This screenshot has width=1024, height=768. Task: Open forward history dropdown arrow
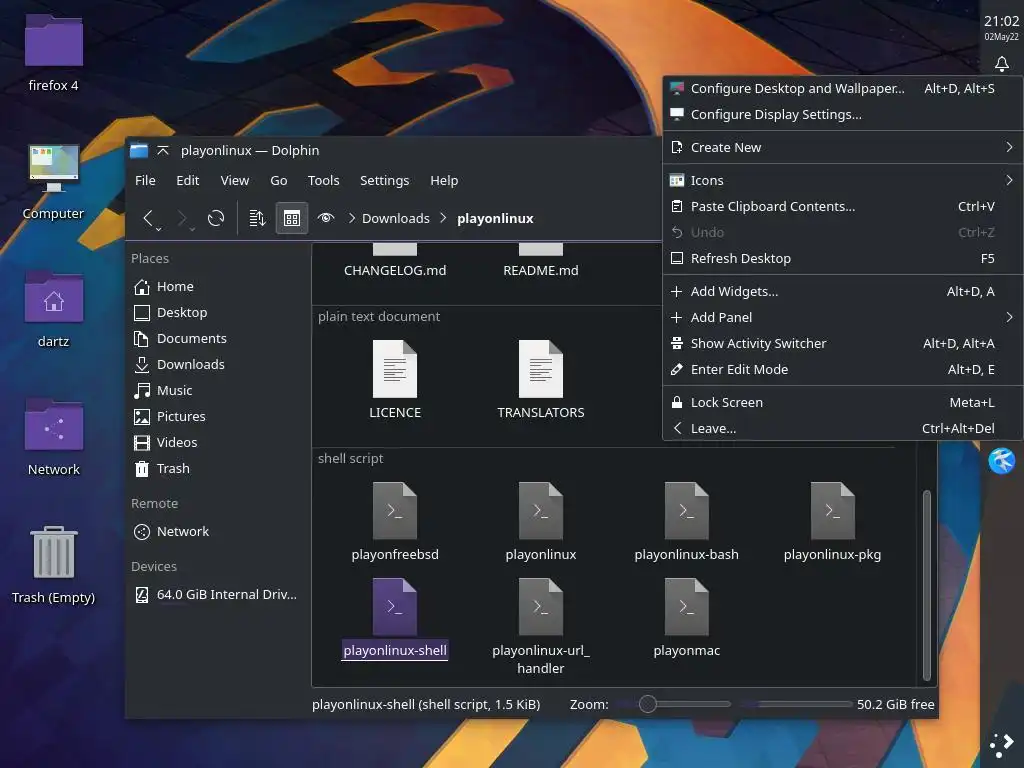pyautogui.click(x=192, y=229)
